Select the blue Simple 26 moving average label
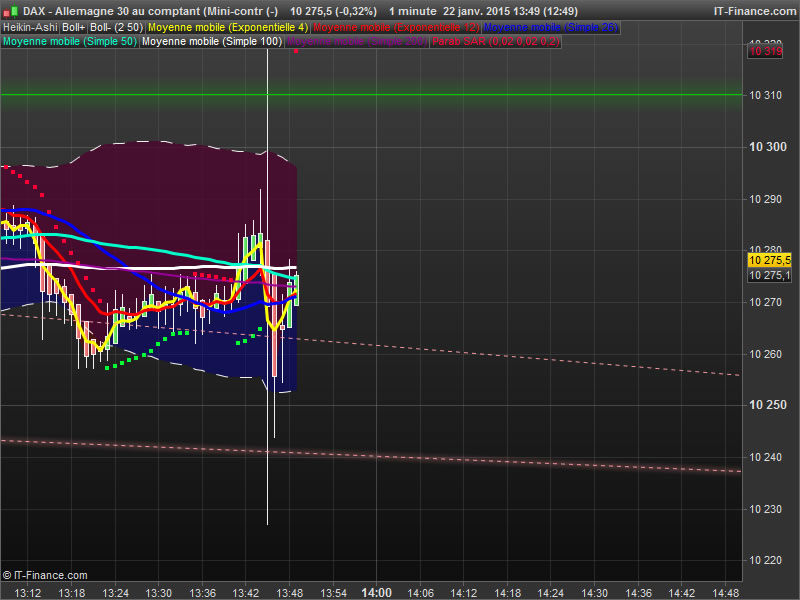 [x=551, y=28]
